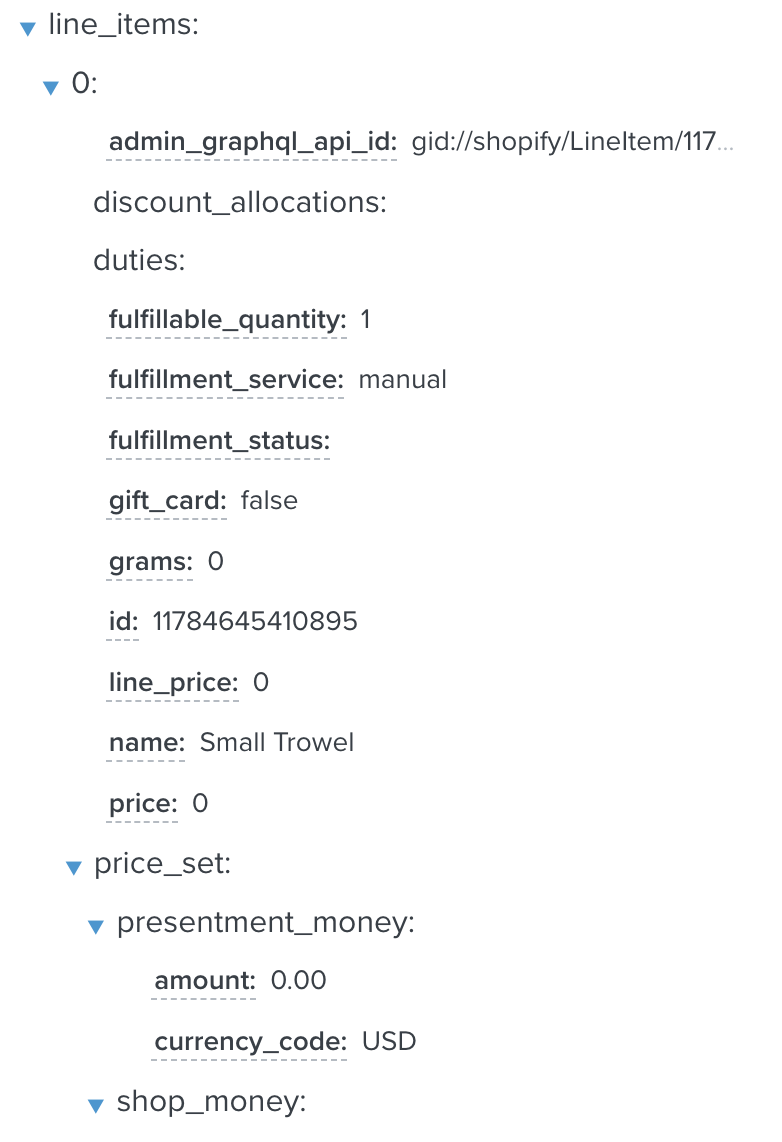Click the triangle beside shop_money
Screen dimensions: 782x1142
(x=96, y=1104)
